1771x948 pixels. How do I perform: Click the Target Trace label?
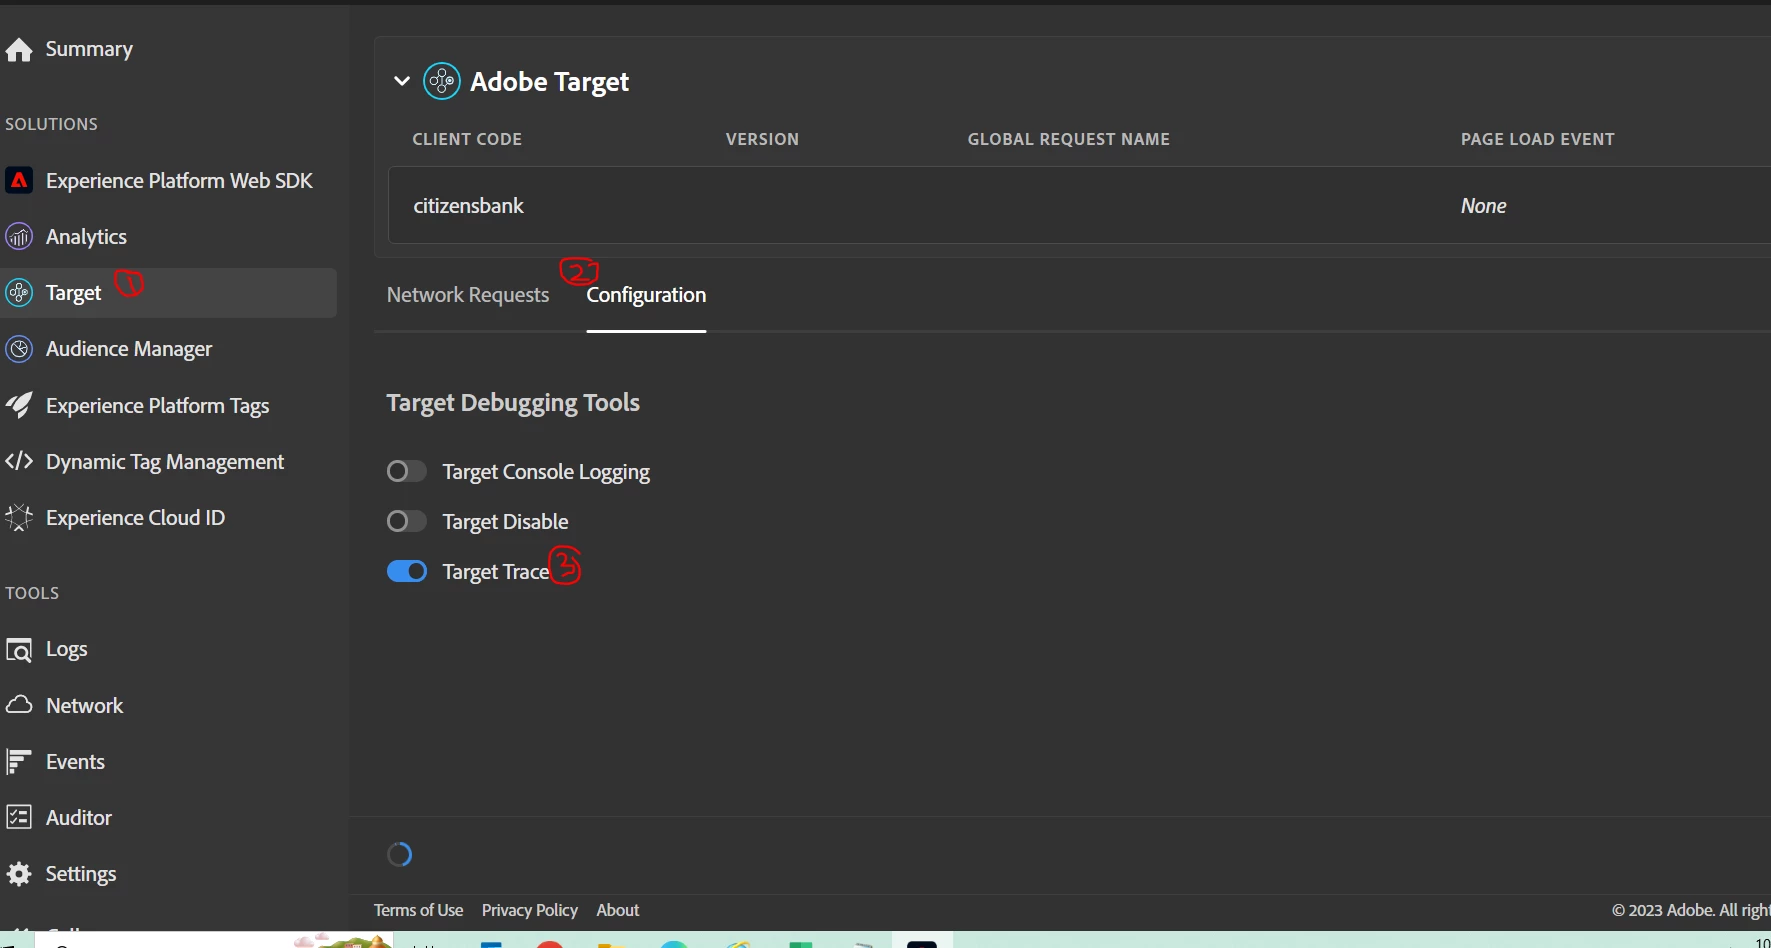pyautogui.click(x=496, y=572)
